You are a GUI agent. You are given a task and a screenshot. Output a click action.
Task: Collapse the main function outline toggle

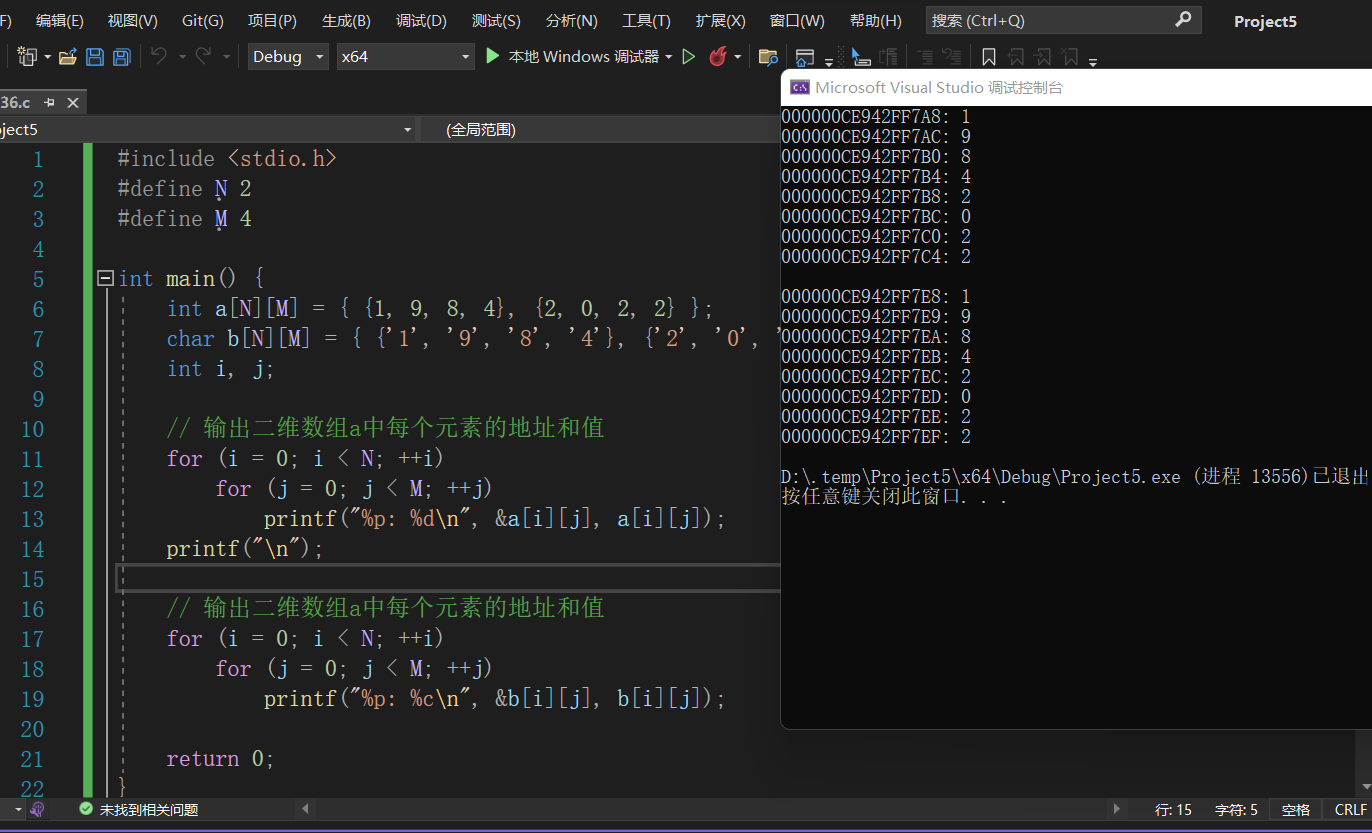click(x=105, y=278)
